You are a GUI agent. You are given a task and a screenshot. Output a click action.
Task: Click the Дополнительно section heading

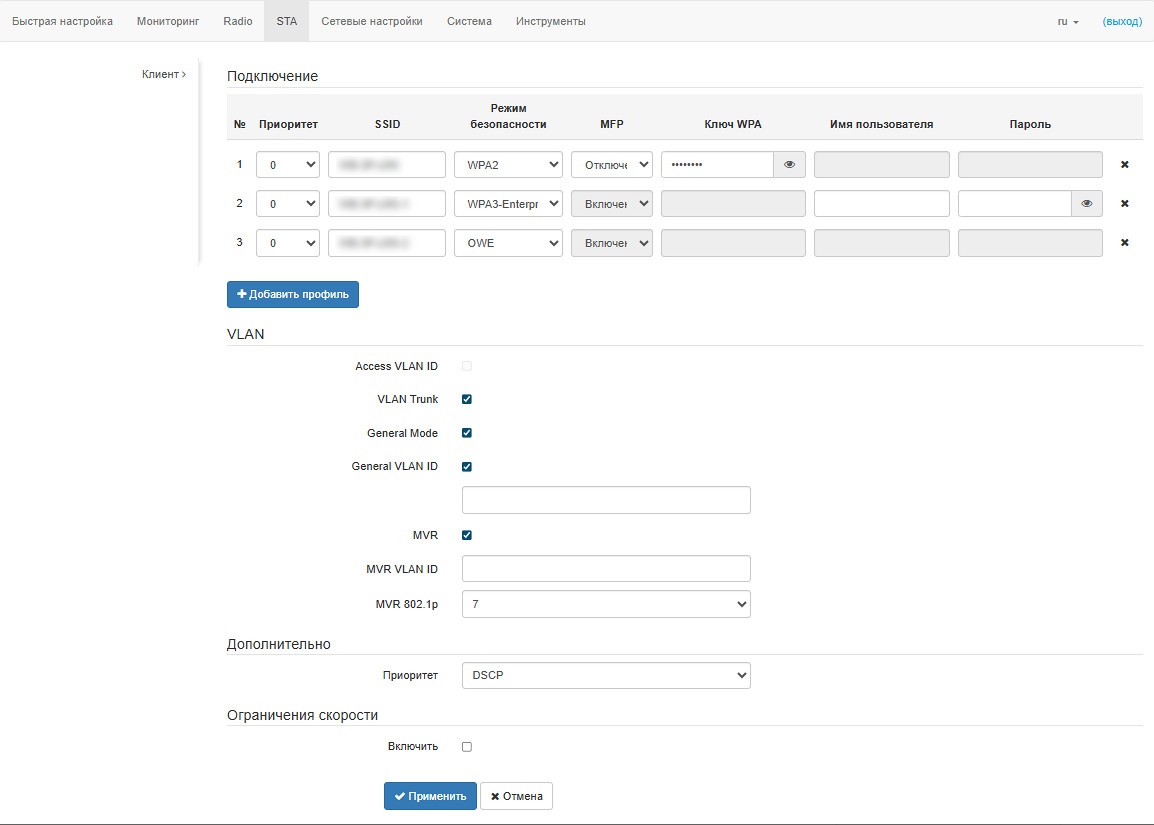pyautogui.click(x=279, y=644)
